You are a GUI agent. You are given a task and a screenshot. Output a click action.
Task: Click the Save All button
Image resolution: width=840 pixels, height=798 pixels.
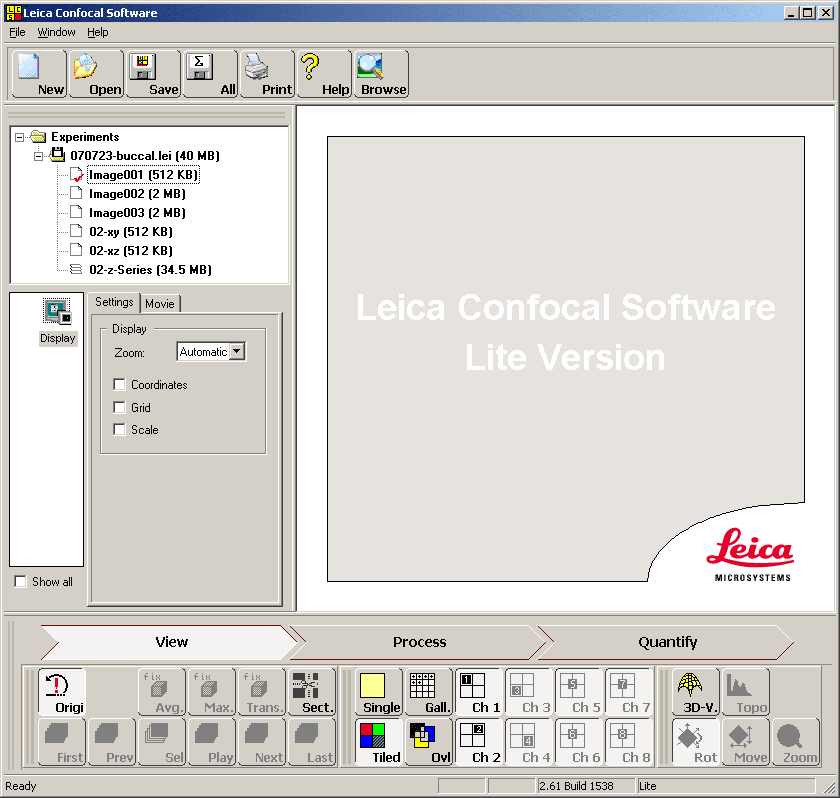pyautogui.click(x=210, y=74)
